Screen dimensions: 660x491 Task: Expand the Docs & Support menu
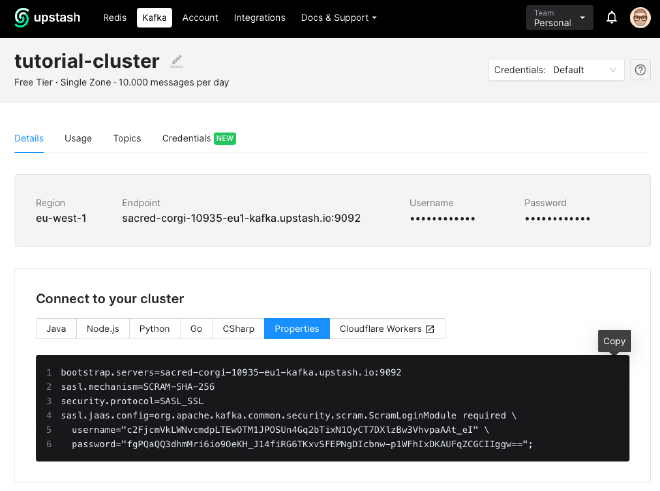point(339,18)
